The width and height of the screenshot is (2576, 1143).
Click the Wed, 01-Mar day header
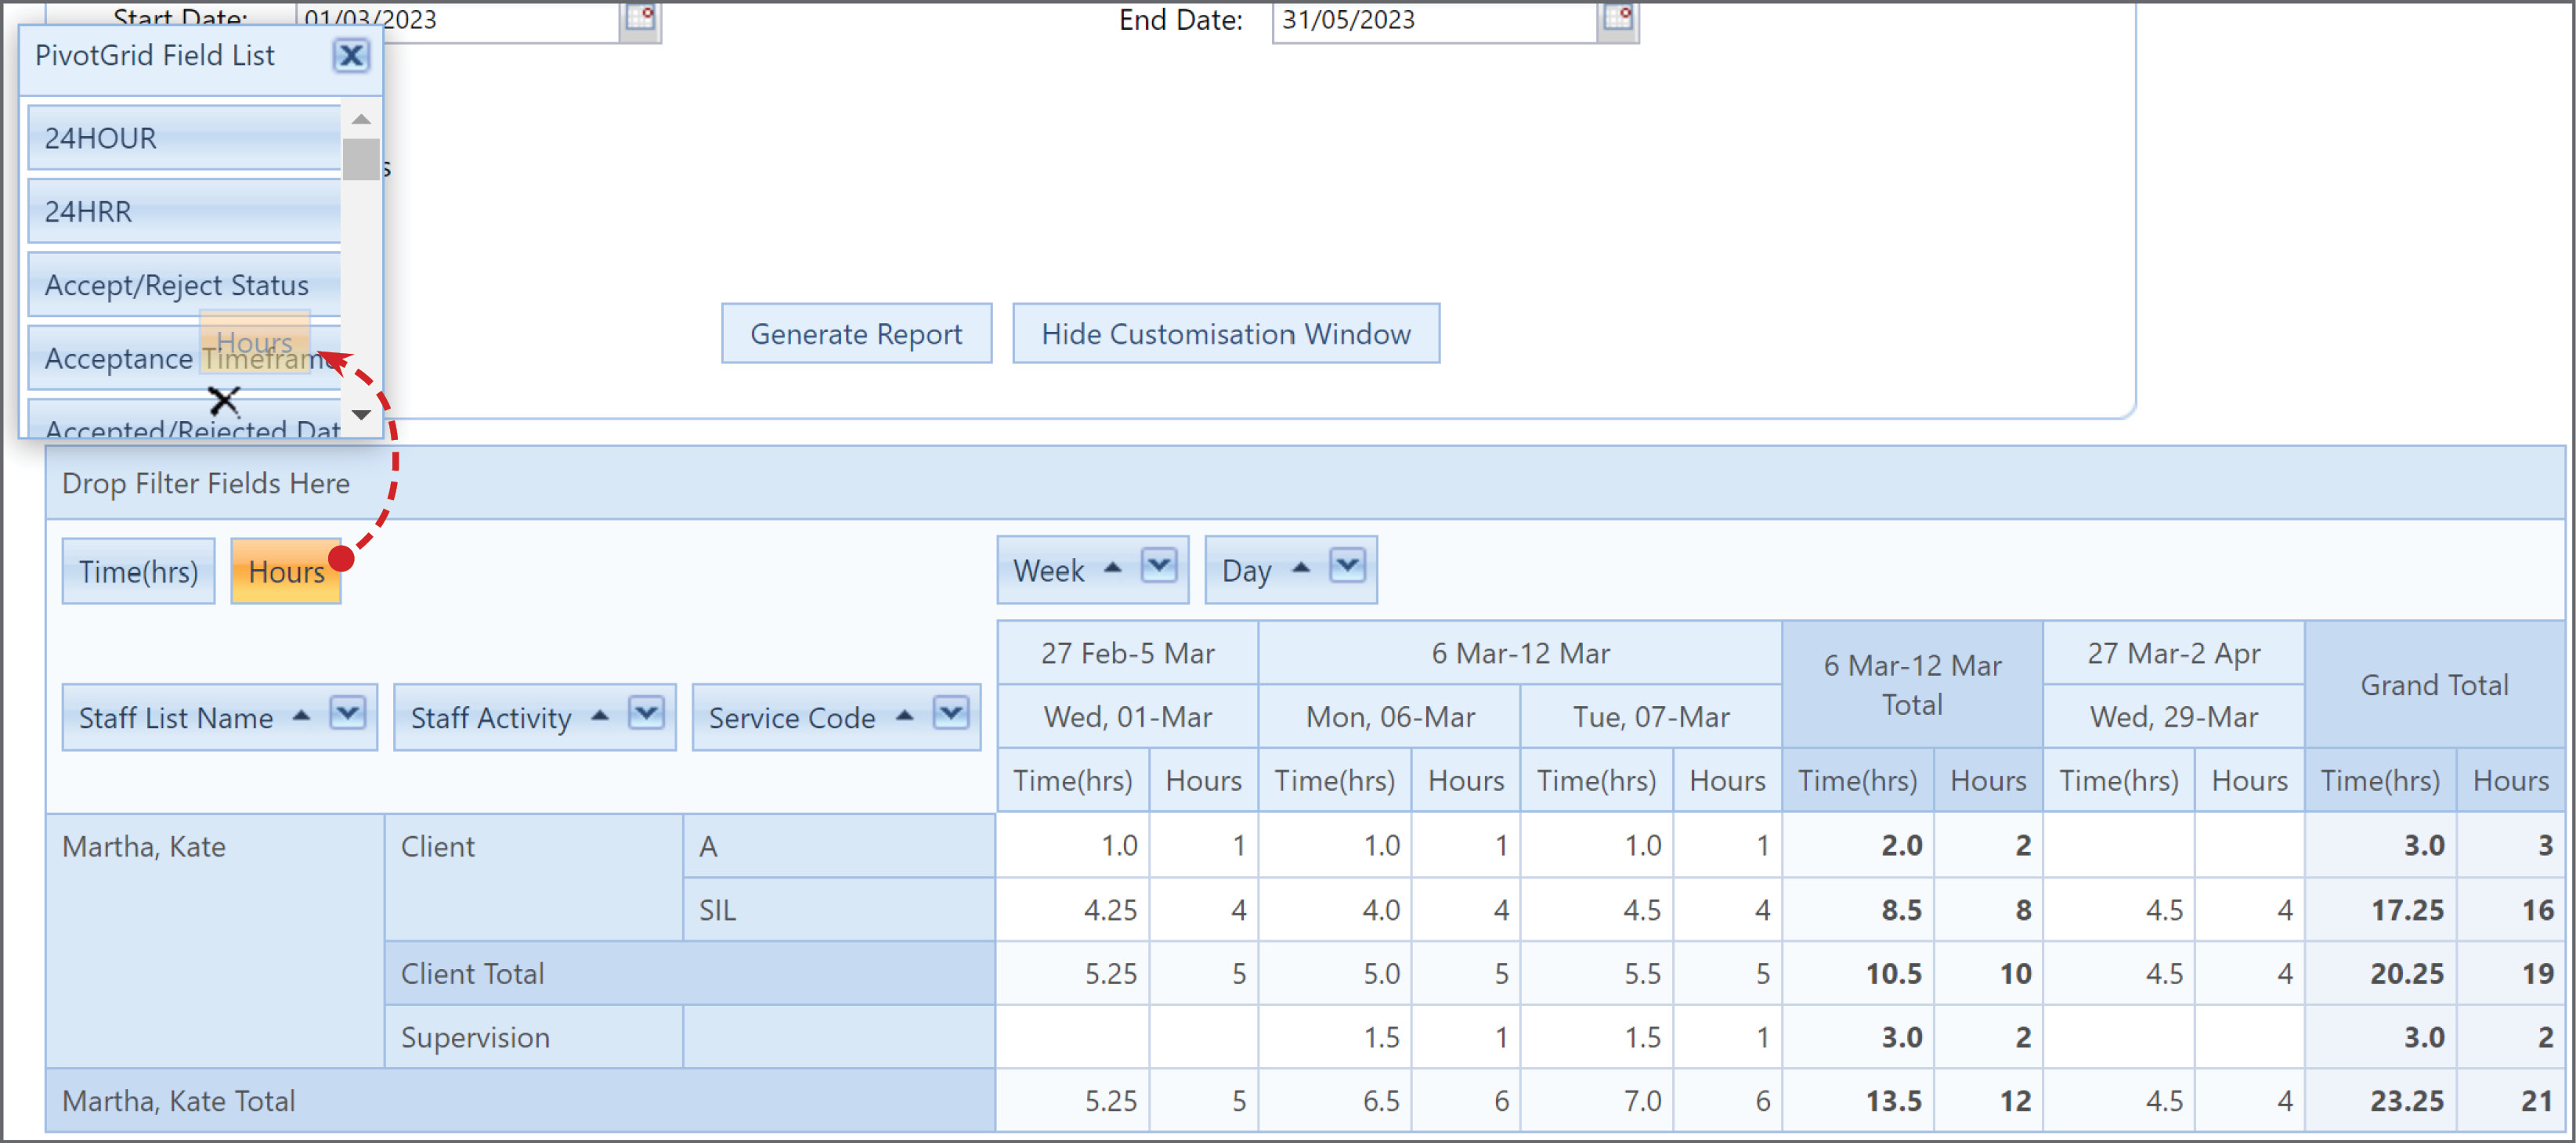(1127, 716)
